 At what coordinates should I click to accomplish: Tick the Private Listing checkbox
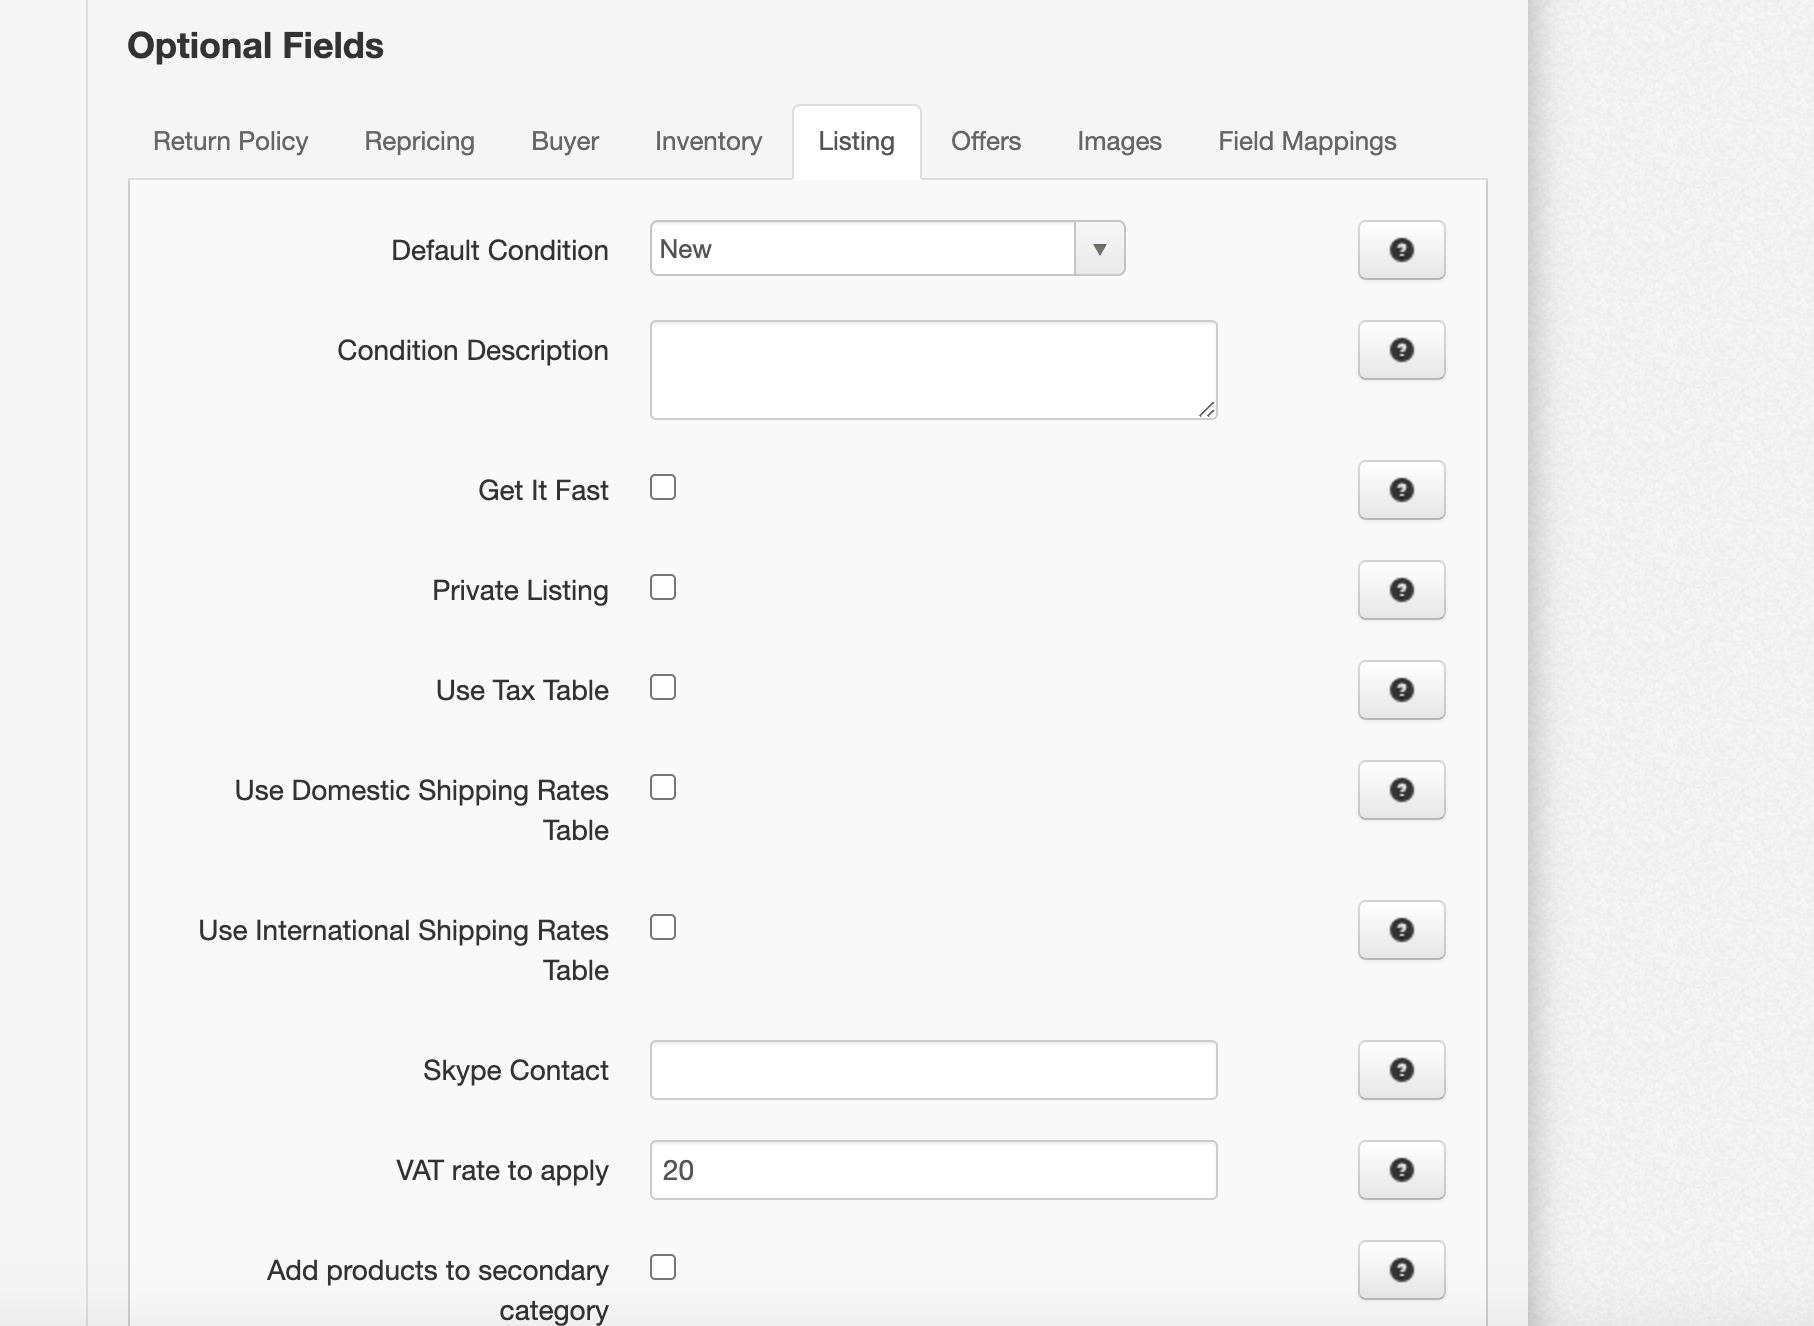[x=663, y=587]
